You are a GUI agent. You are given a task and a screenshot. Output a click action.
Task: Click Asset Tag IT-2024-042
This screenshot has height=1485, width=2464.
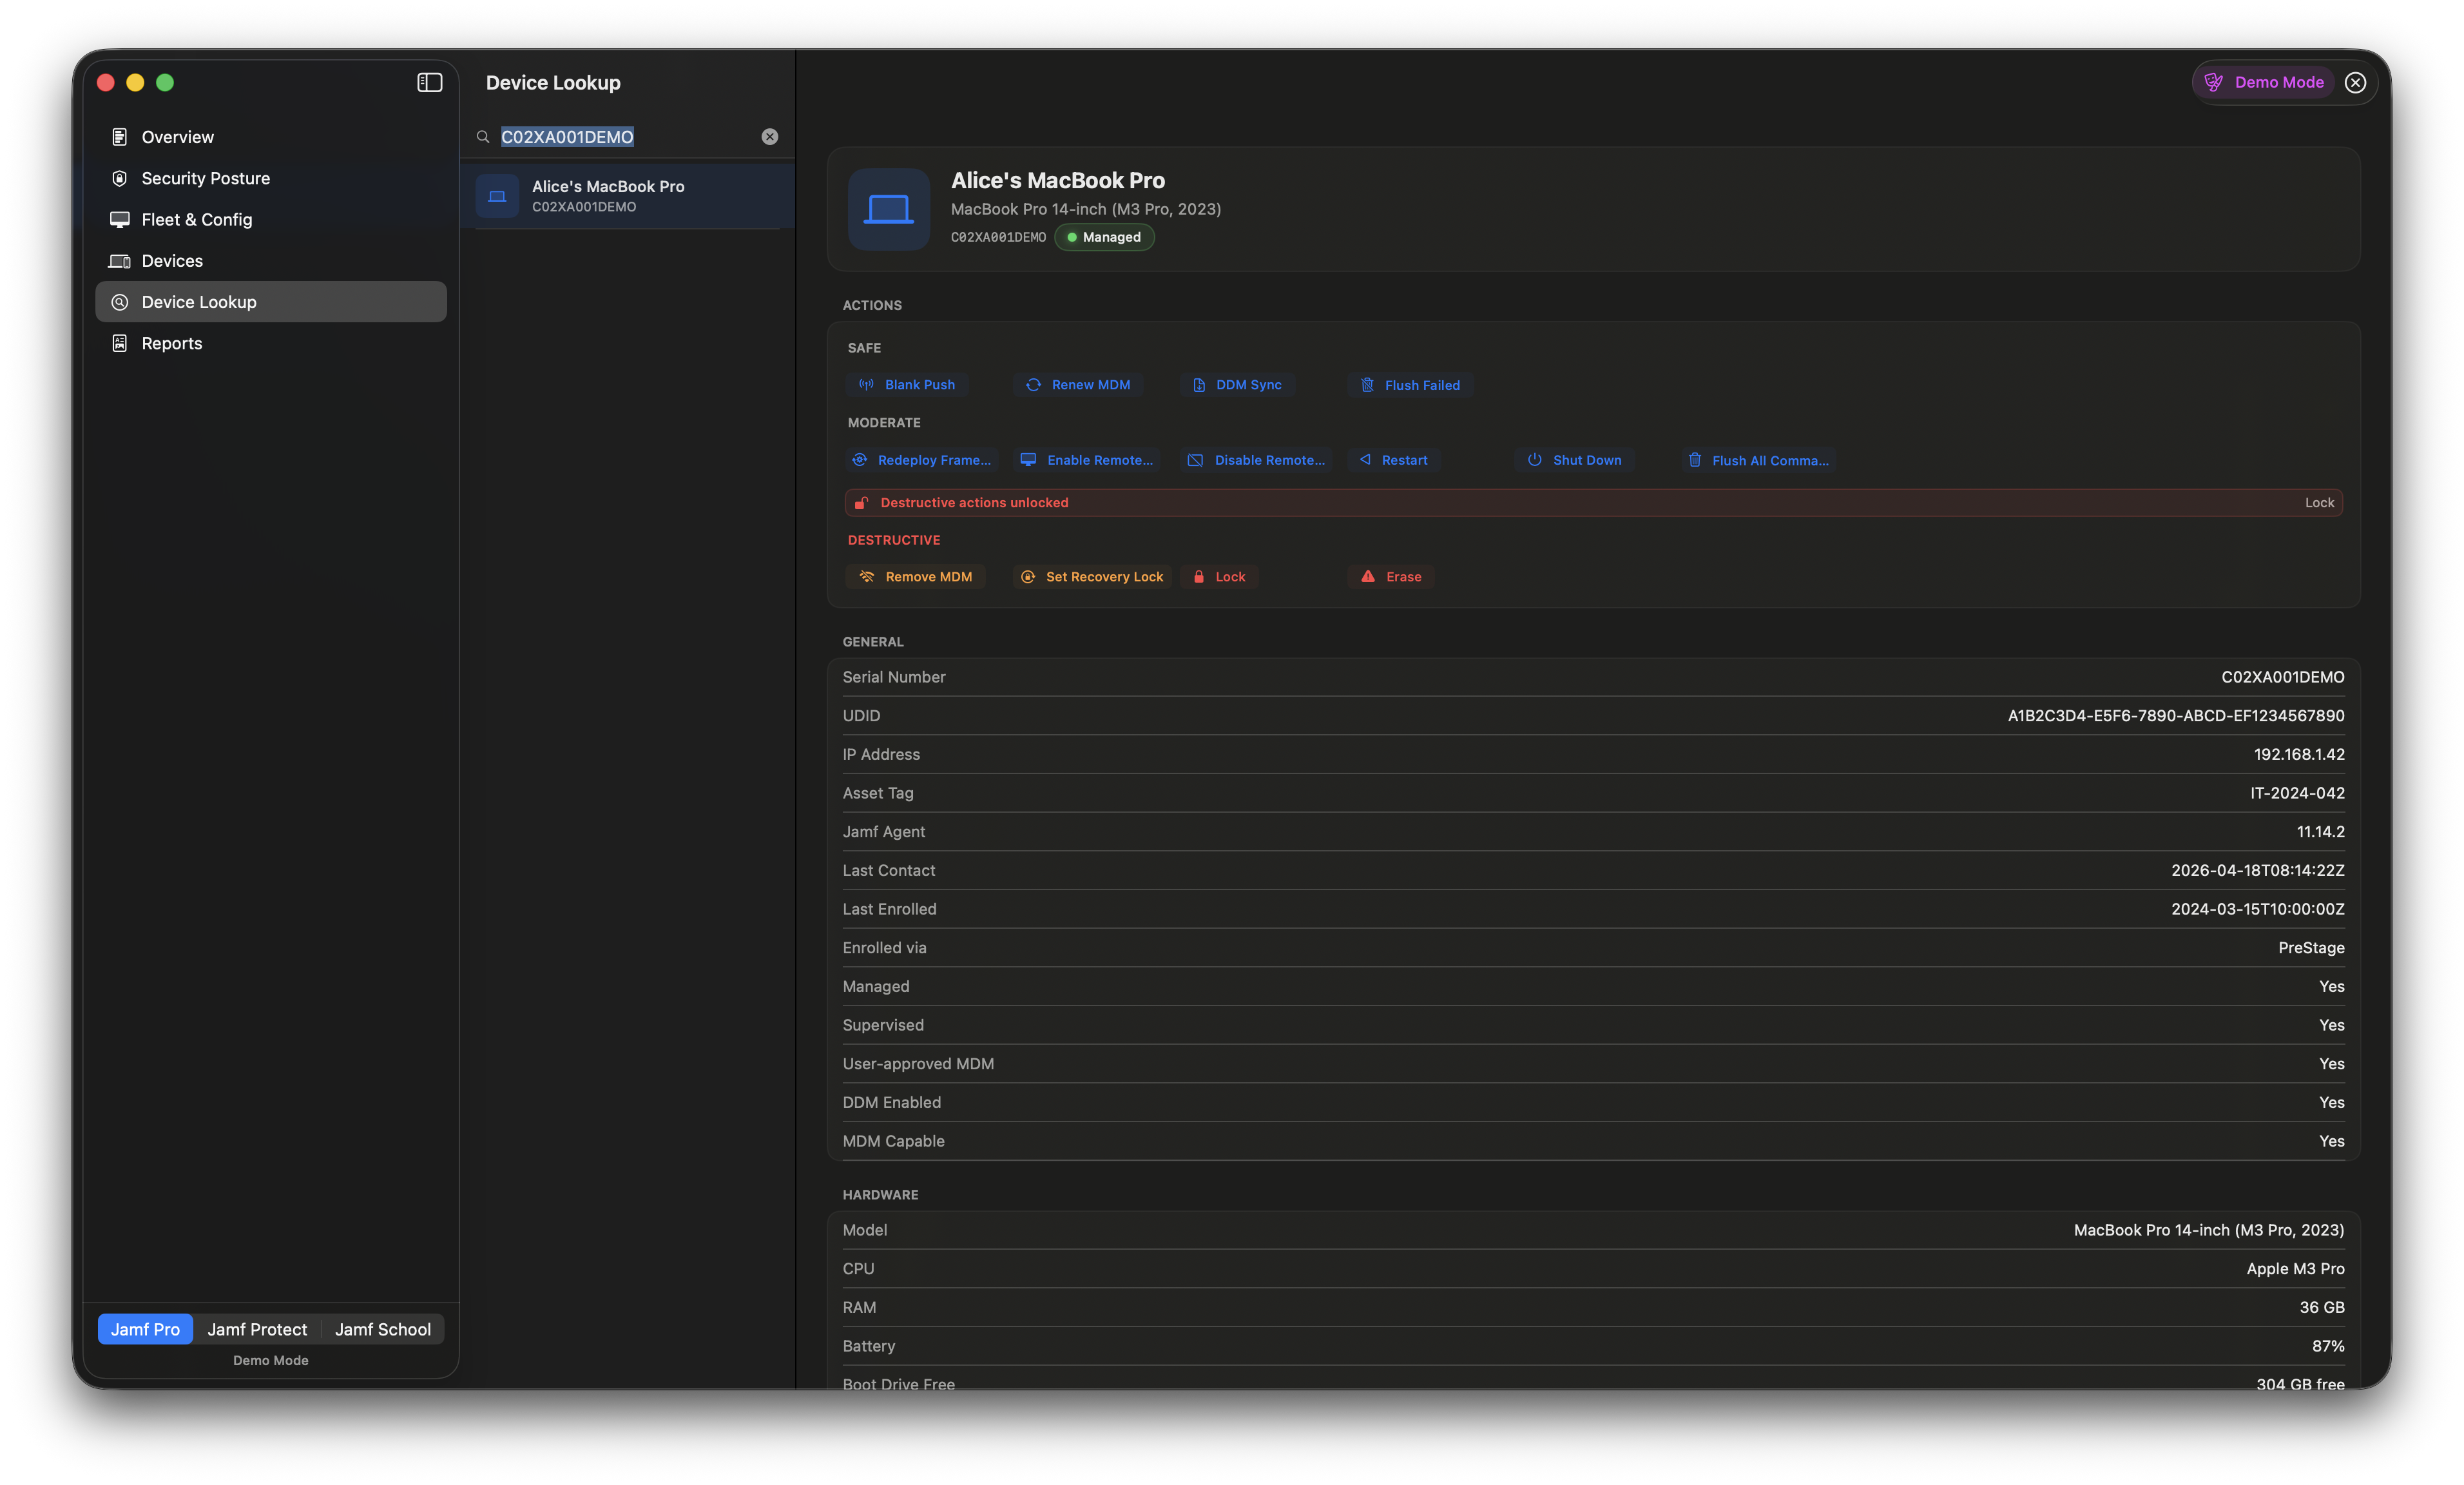coord(2296,793)
